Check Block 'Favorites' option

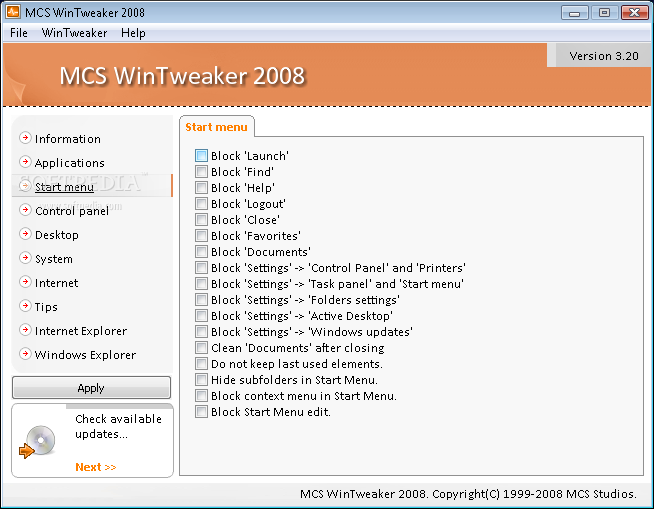coord(201,235)
